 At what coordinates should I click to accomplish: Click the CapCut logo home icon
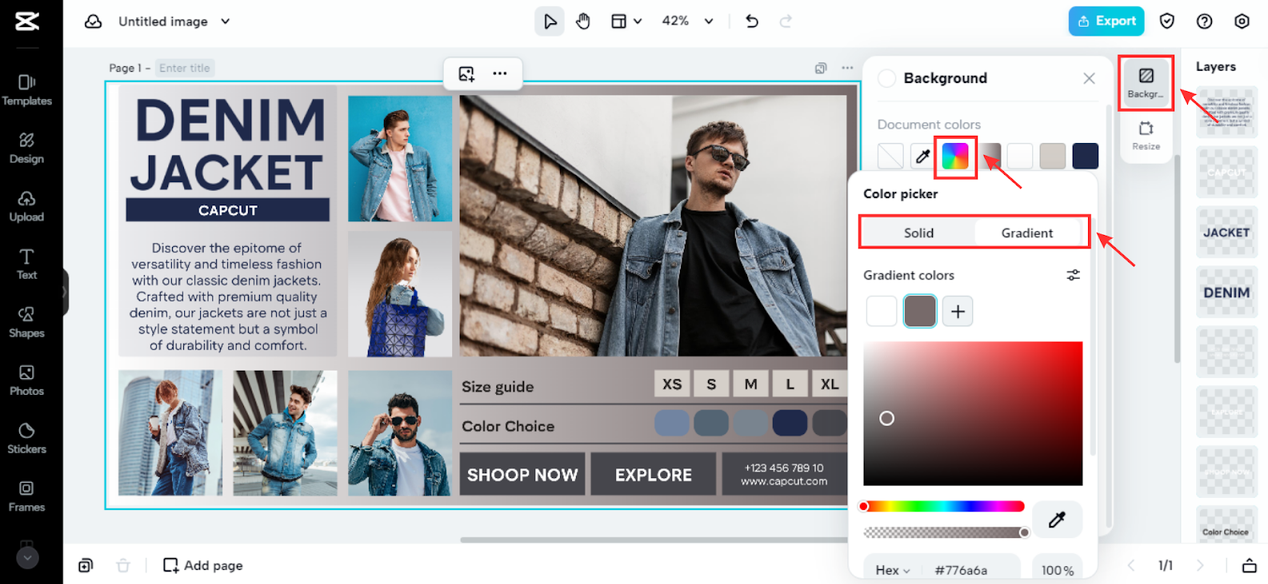[x=27, y=21]
